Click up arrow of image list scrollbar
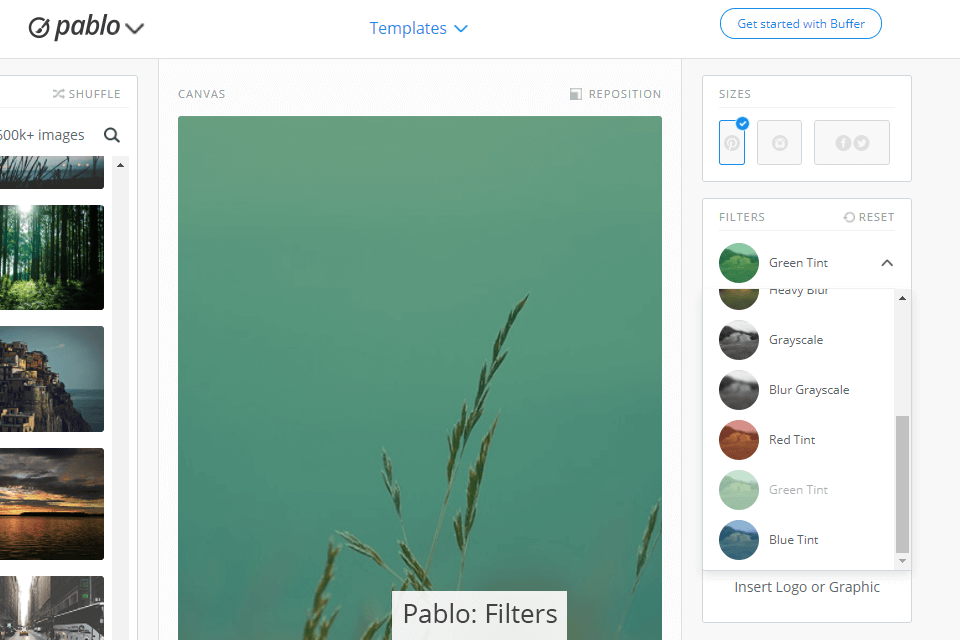 [x=121, y=165]
